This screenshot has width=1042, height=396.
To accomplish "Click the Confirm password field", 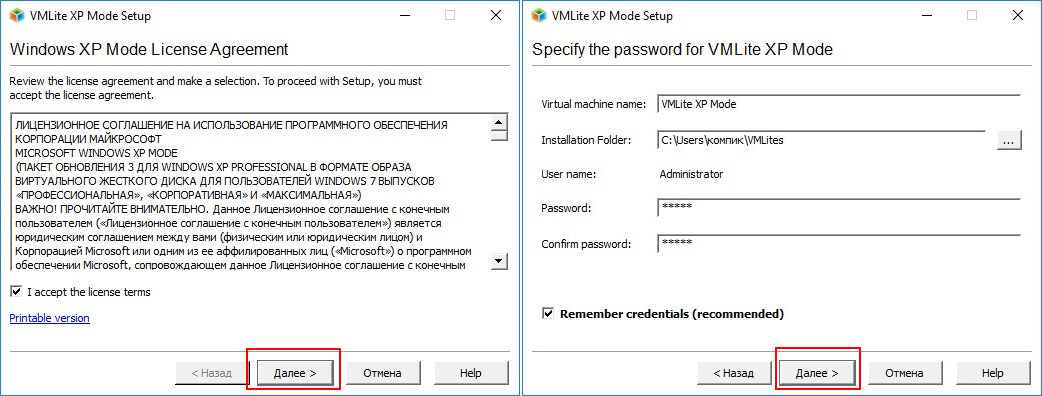I will [x=839, y=243].
